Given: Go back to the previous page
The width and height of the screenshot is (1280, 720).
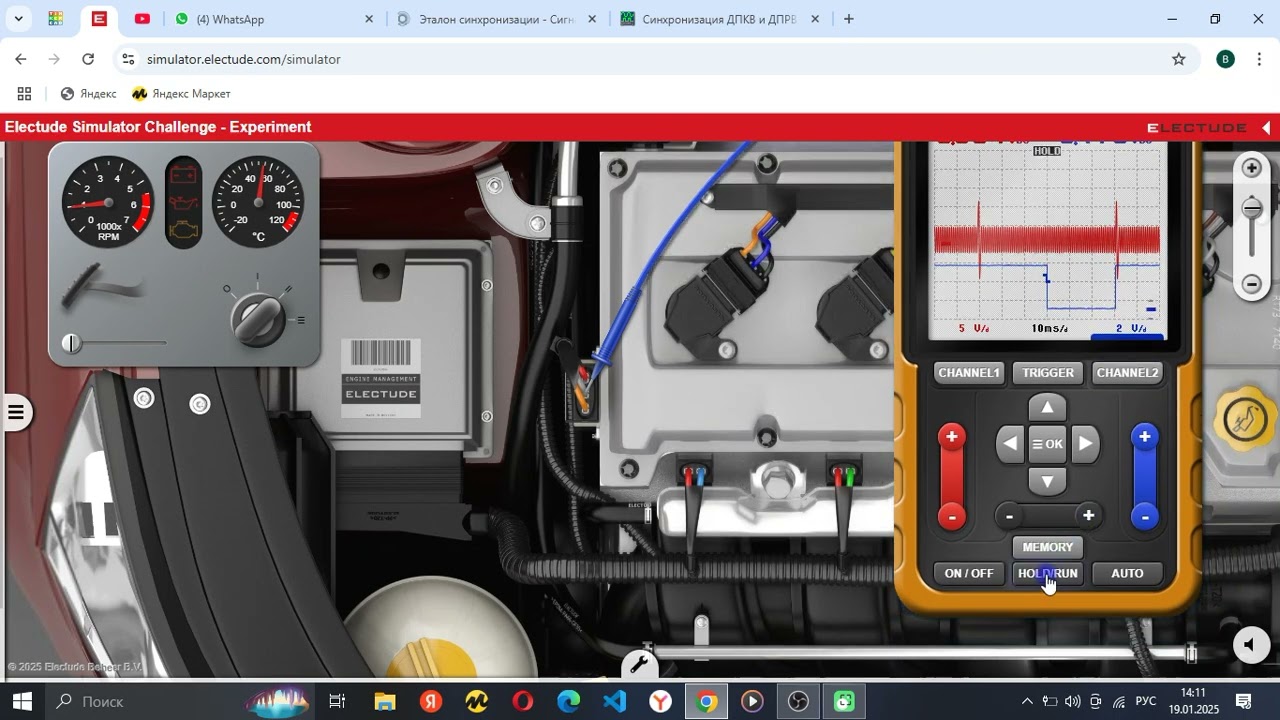Looking at the screenshot, I should (21, 59).
